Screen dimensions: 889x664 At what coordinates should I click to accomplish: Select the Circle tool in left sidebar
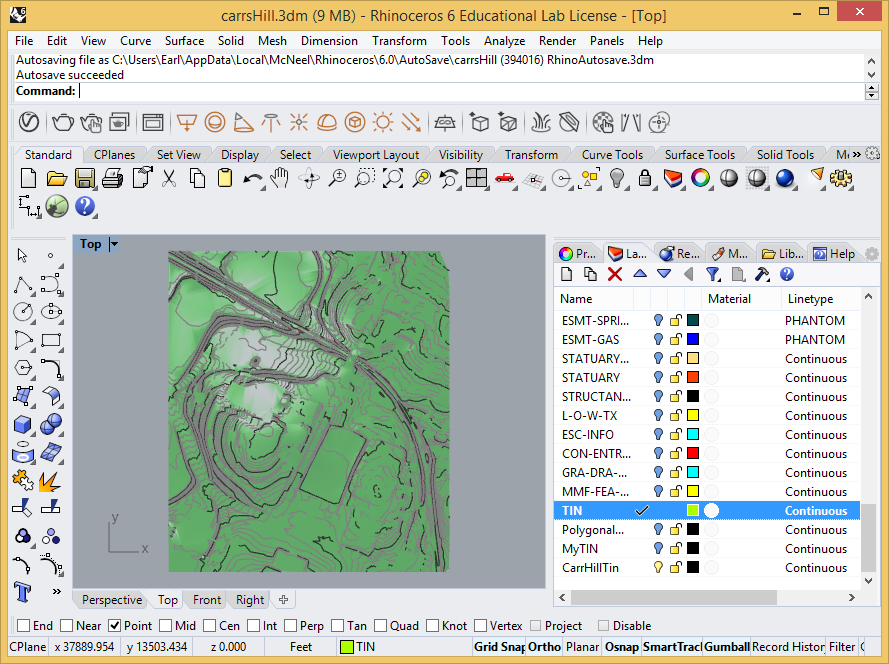coord(23,312)
